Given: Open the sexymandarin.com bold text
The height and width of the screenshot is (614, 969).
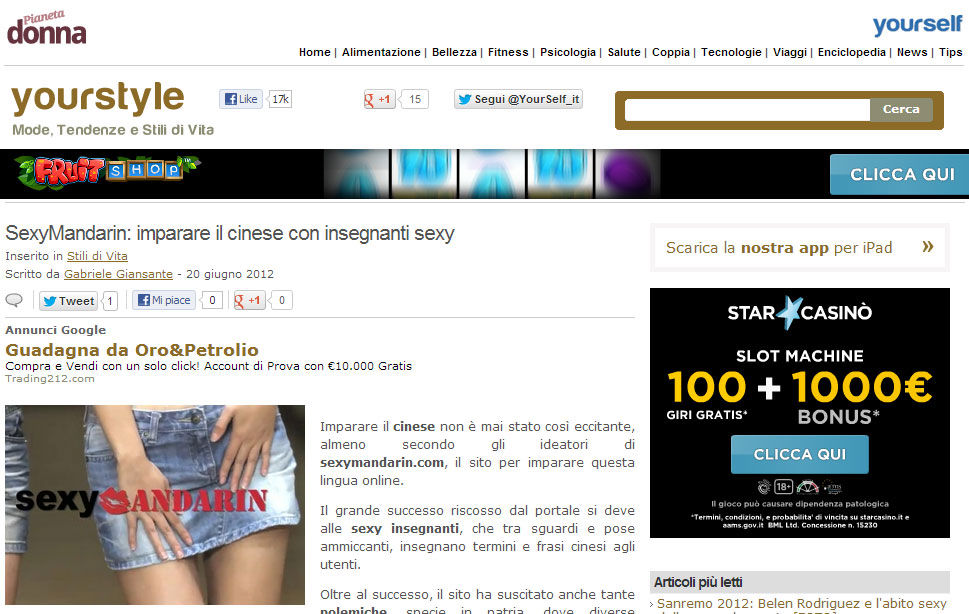Looking at the screenshot, I should (x=382, y=463).
